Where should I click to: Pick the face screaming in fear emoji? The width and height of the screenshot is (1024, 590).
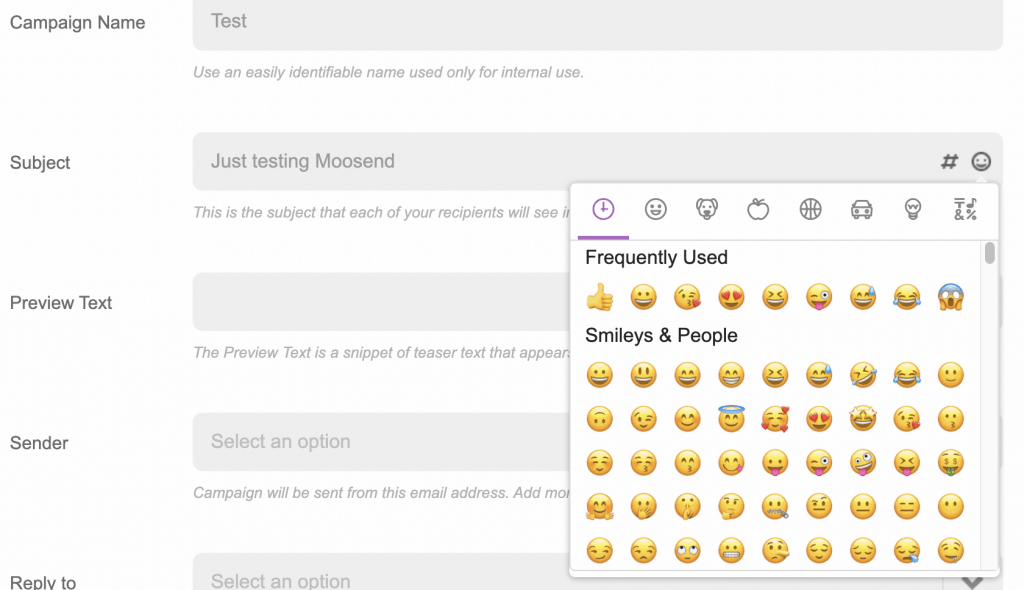951,297
